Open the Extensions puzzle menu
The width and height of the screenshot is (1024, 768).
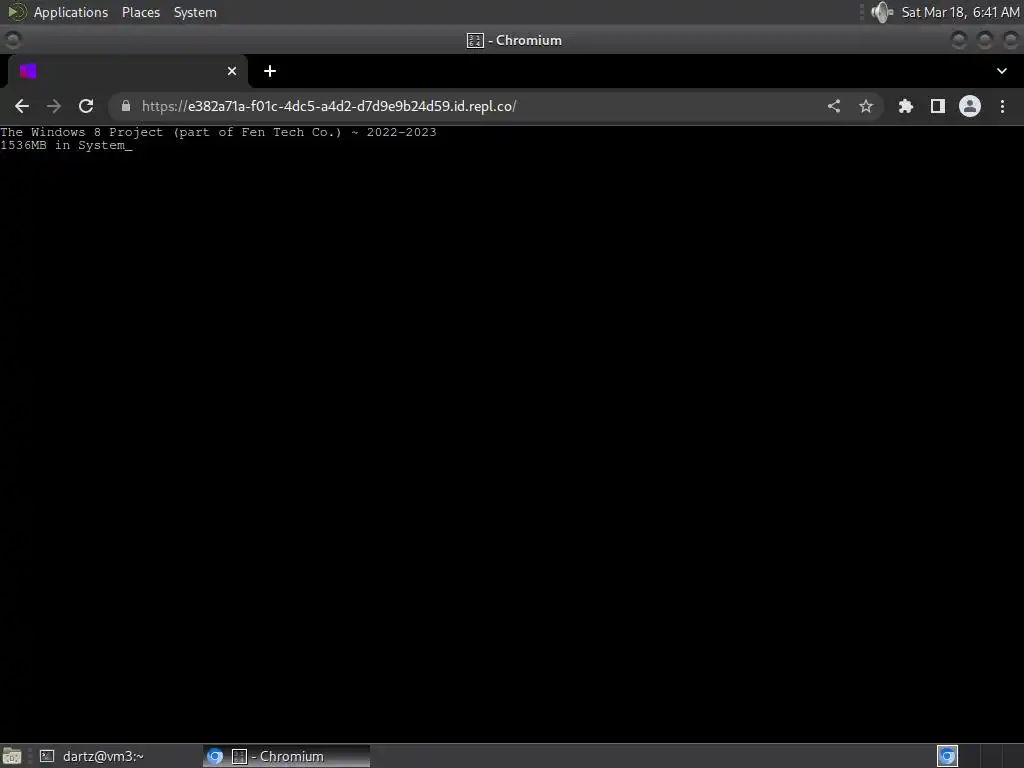pos(905,106)
